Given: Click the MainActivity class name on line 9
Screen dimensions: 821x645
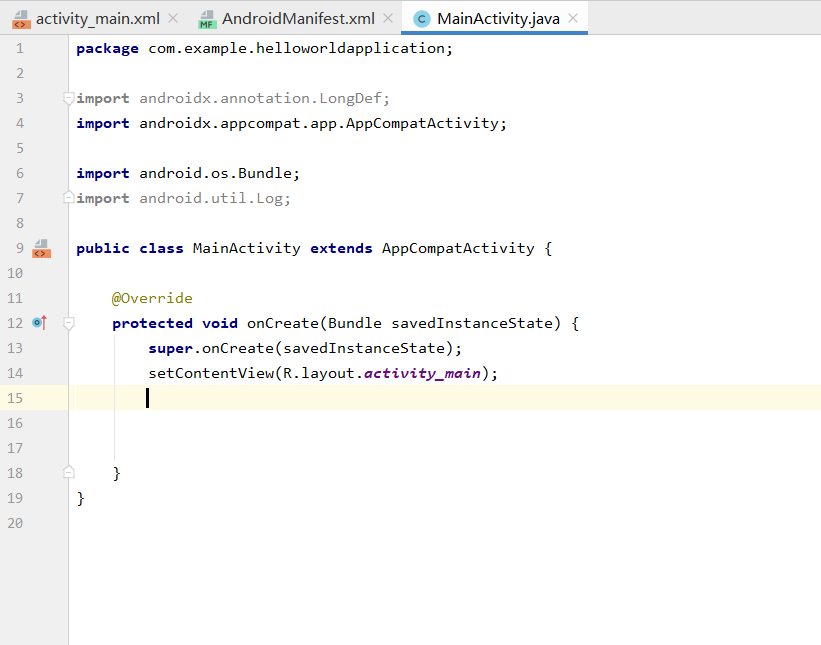Looking at the screenshot, I should [x=247, y=248].
